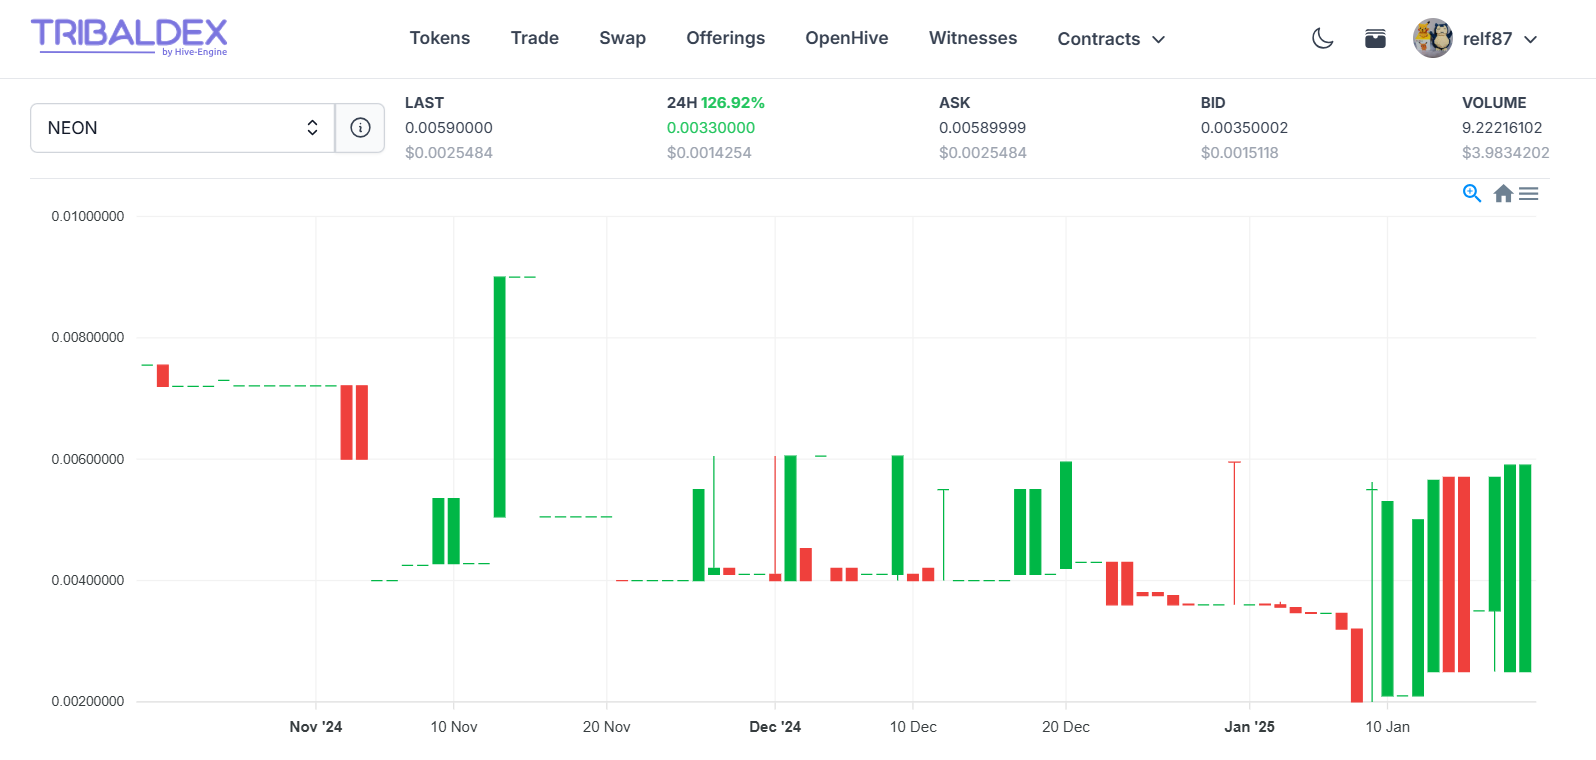Click the 20 Dec x-axis label
1596x760 pixels.
1066,727
